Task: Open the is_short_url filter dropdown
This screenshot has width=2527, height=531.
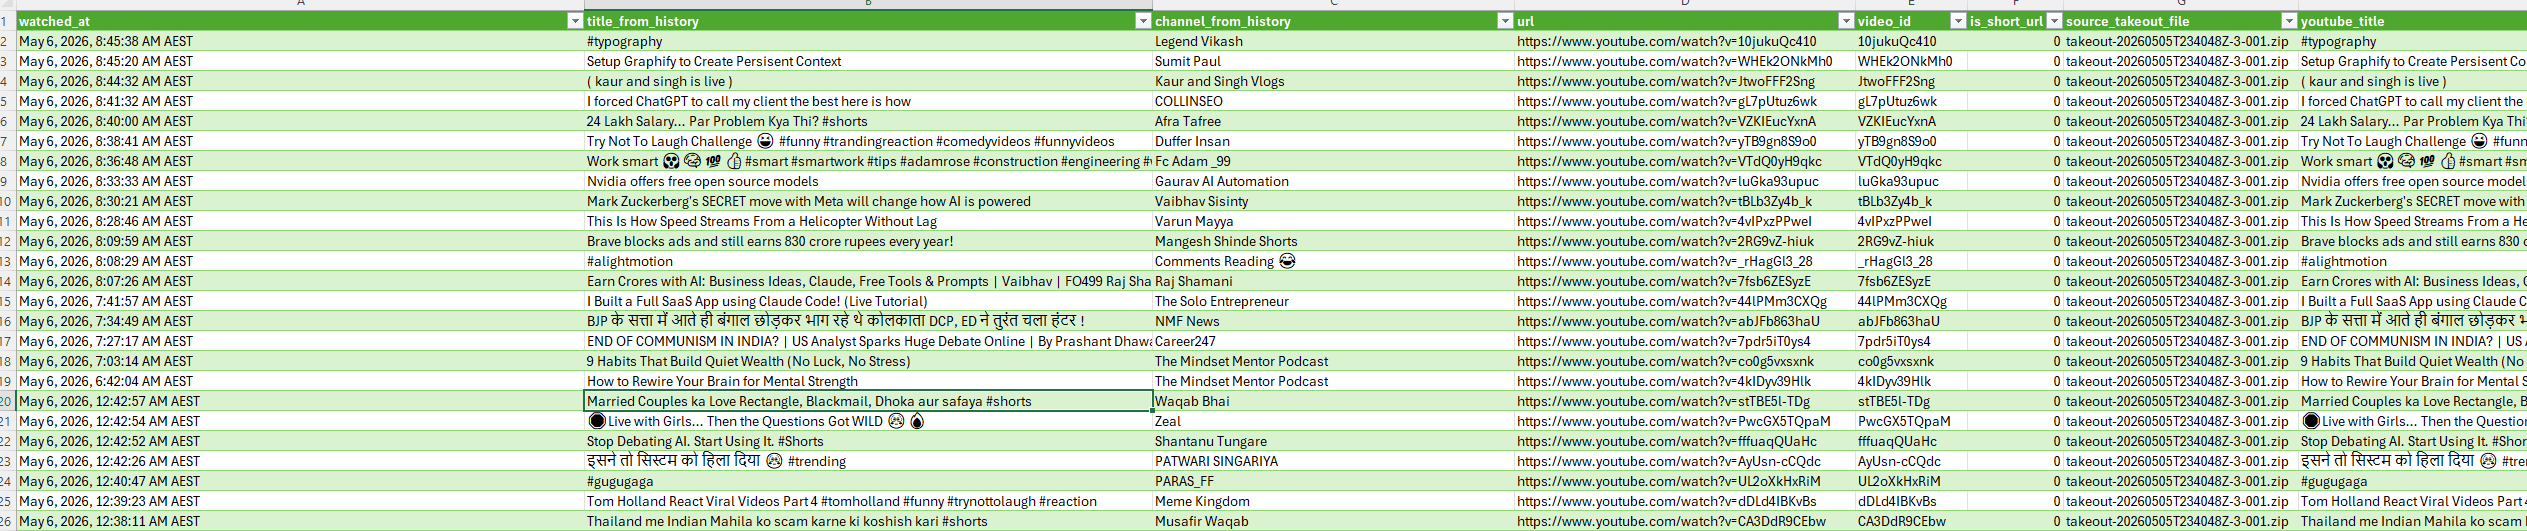Action: [2054, 21]
